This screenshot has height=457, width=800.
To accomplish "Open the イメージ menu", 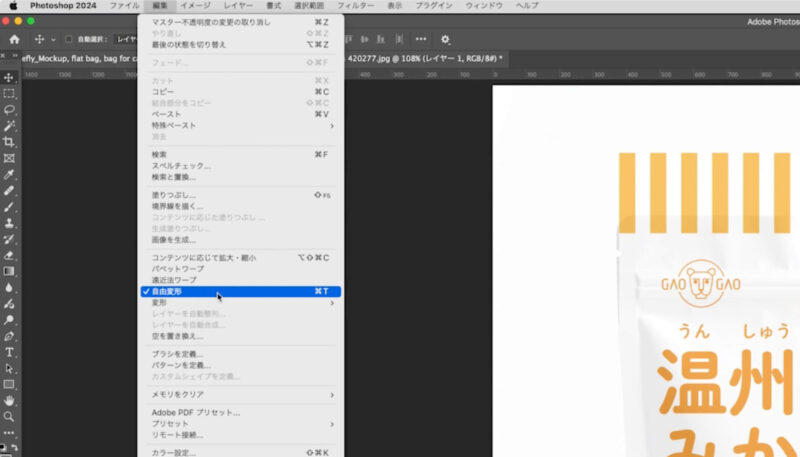I will coord(195,6).
